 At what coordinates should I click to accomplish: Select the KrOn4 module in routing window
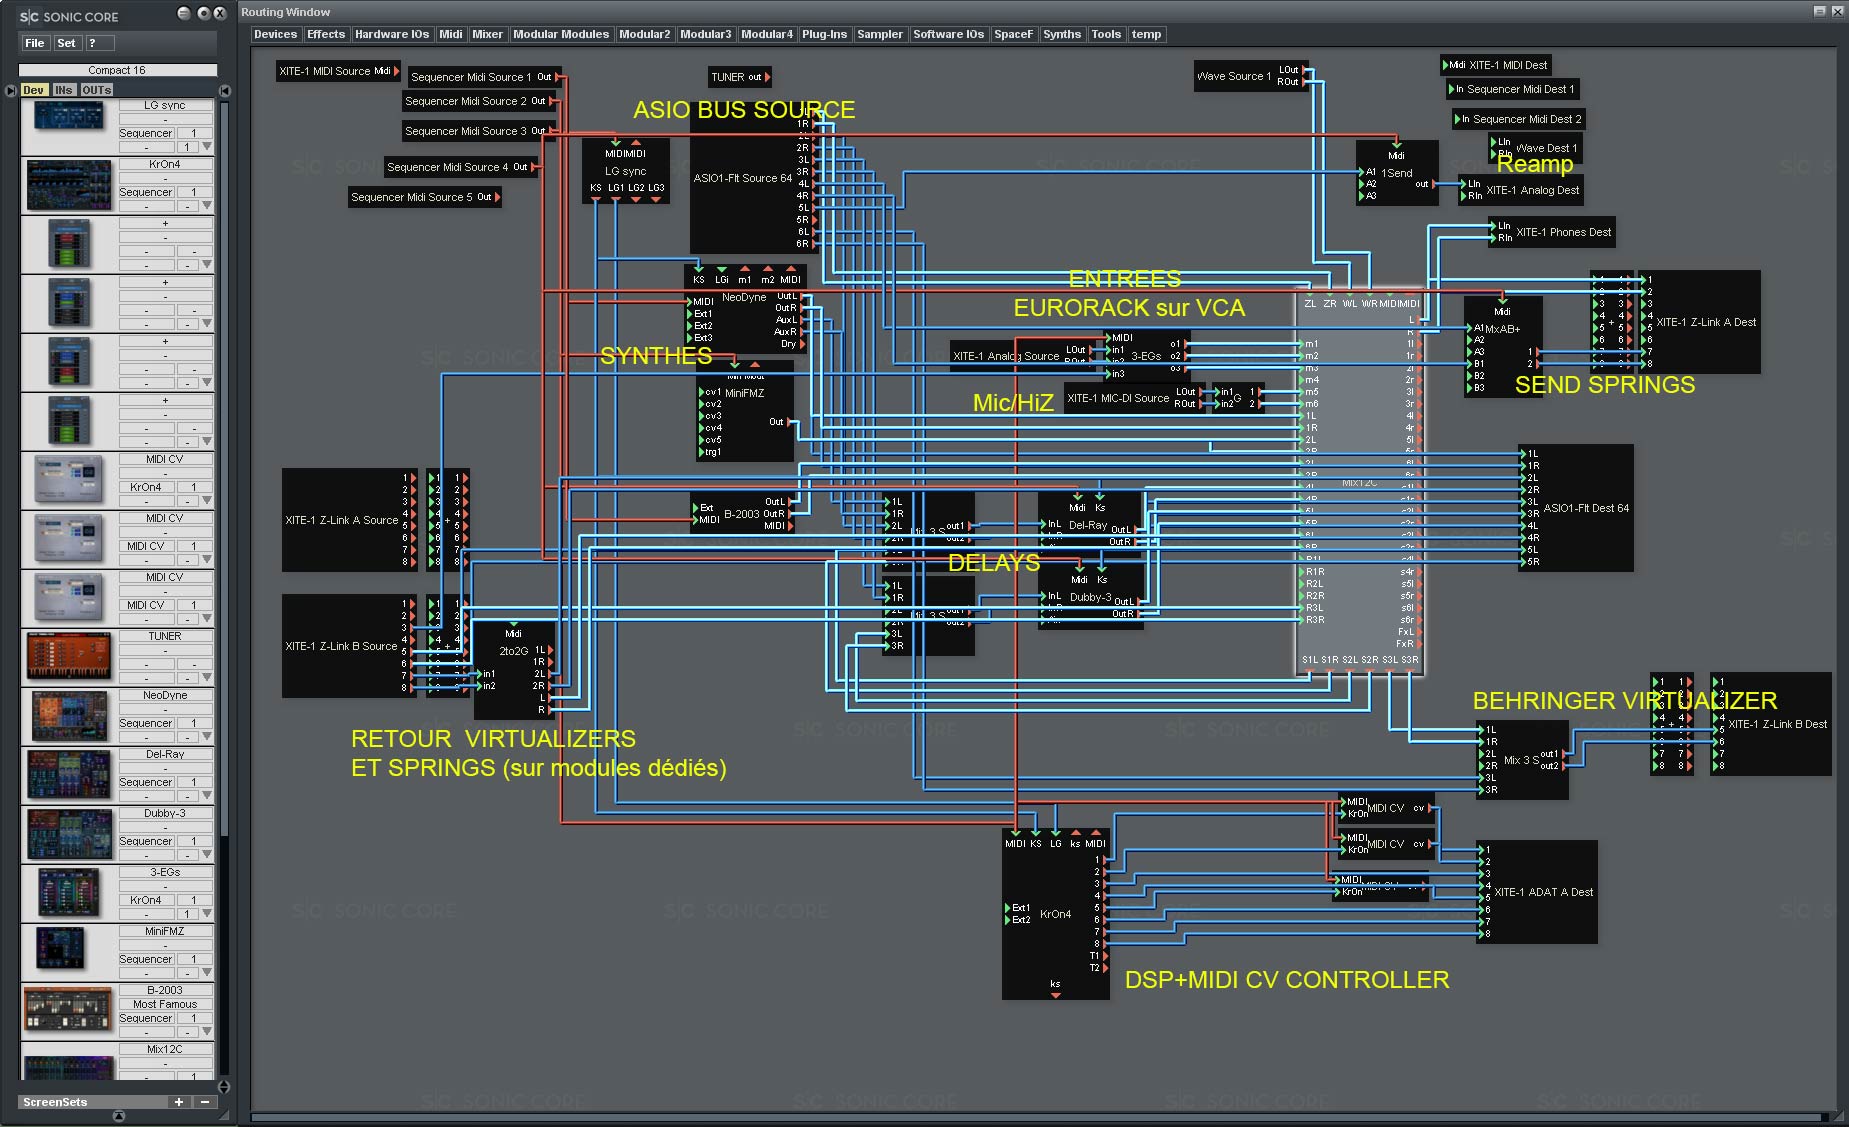point(1055,914)
